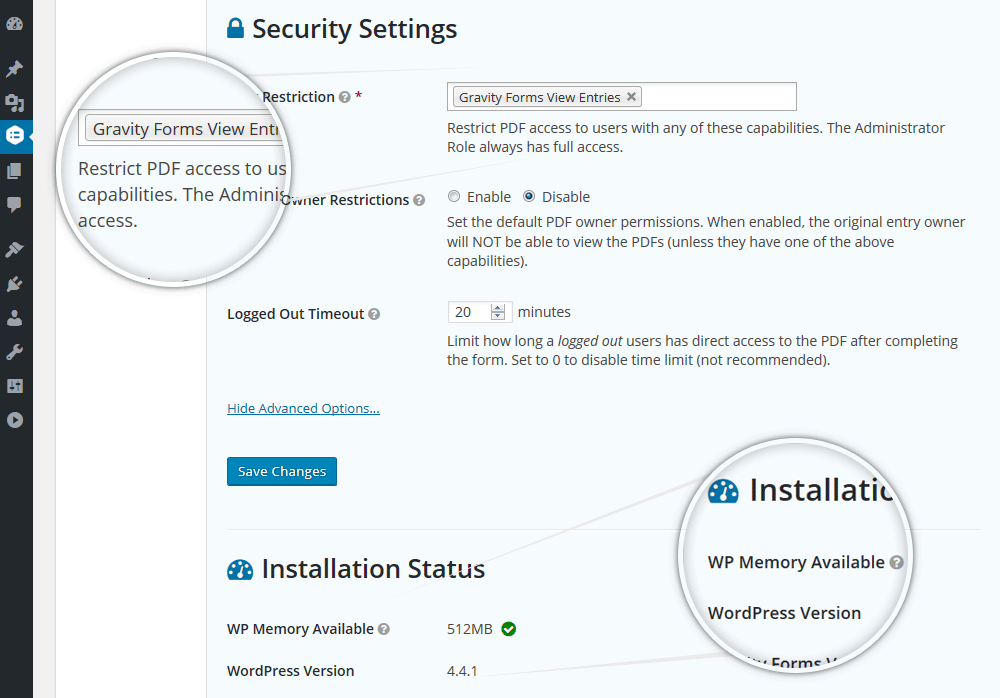Screen dimensions: 1000x698
Task: Click the Logged Out Timeout label
Action: coord(295,314)
